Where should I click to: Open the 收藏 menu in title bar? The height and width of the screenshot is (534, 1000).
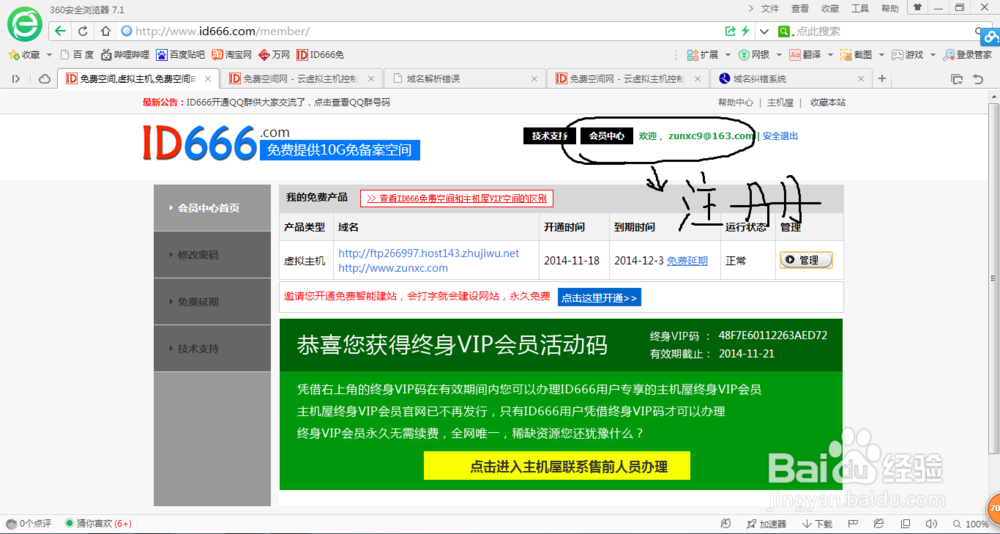(830, 8)
